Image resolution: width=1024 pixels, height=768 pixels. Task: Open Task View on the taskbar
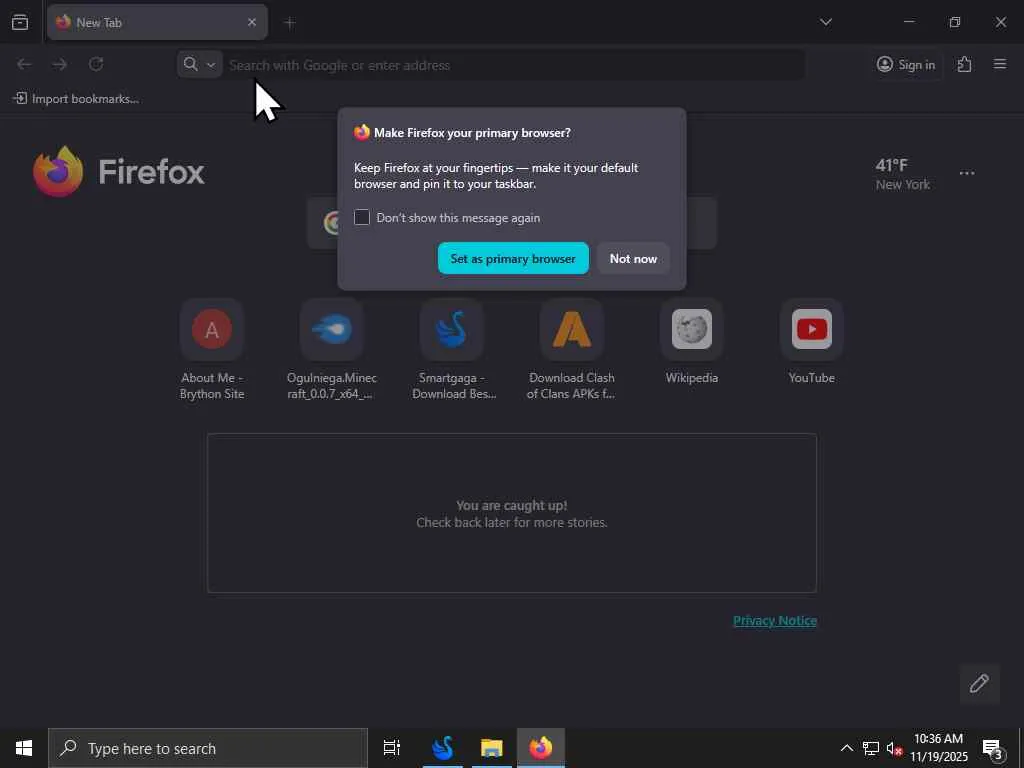pos(392,748)
